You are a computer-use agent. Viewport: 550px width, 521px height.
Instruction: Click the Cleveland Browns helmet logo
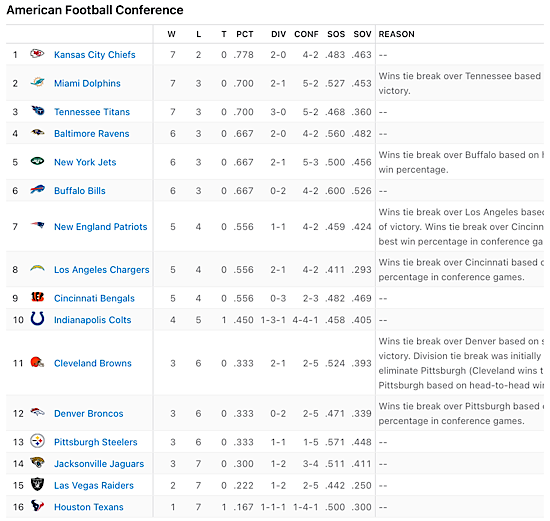(x=37, y=362)
